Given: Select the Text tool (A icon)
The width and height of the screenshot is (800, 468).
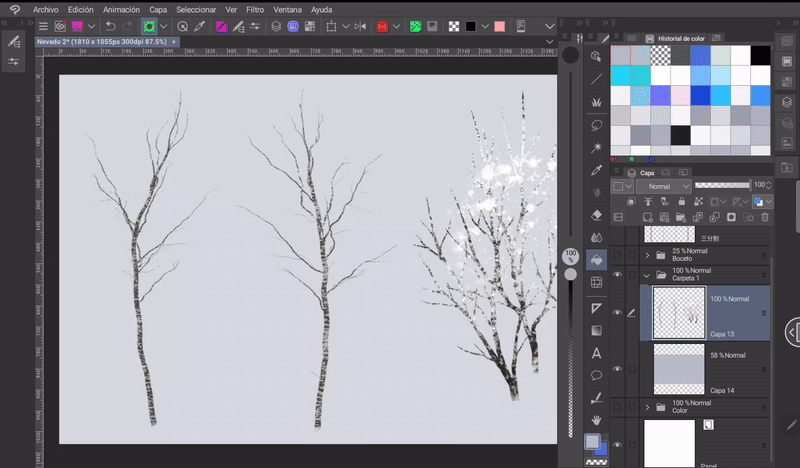Looking at the screenshot, I should [597, 353].
